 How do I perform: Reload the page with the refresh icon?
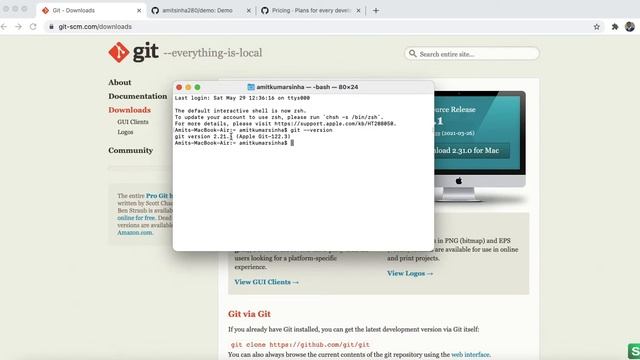tap(33, 27)
